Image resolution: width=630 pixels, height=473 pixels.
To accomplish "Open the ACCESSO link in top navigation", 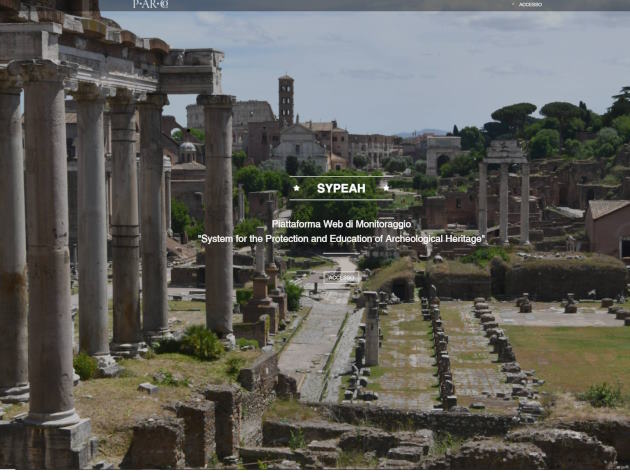I will [x=530, y=5].
